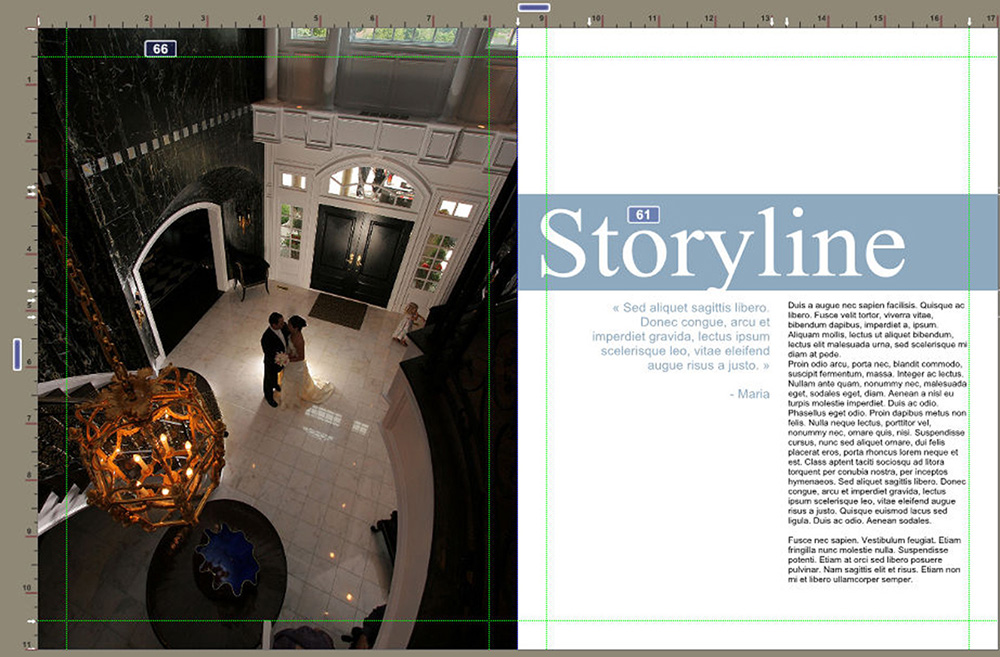Click the blue handle beside the left ruler
1000x657 pixels.
coord(17,354)
